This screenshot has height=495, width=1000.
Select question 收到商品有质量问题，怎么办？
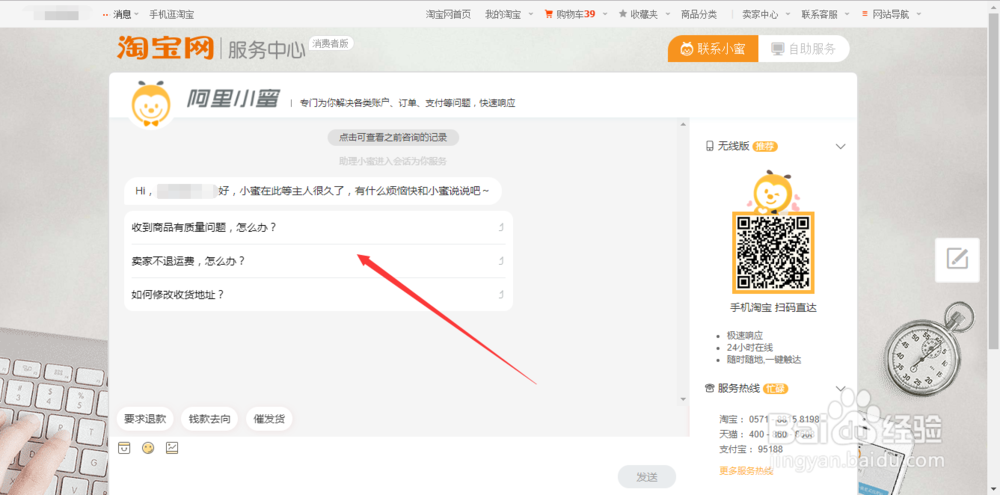pyautogui.click(x=318, y=227)
